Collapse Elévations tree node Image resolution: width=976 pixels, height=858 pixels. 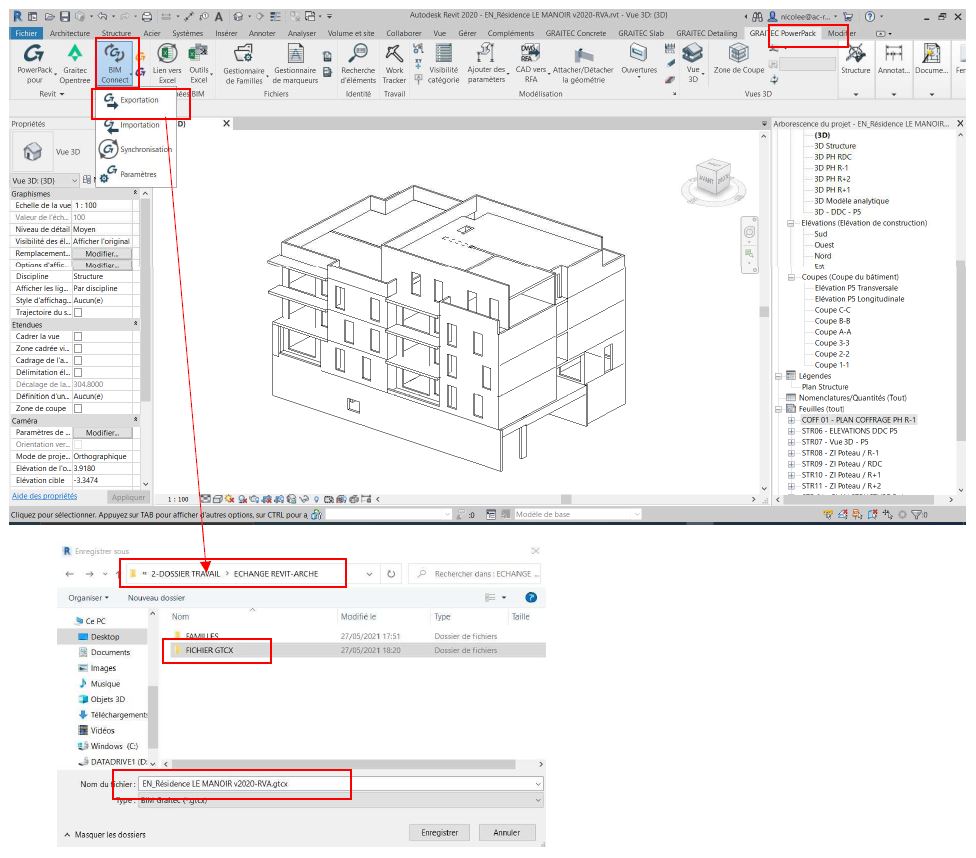(791, 223)
